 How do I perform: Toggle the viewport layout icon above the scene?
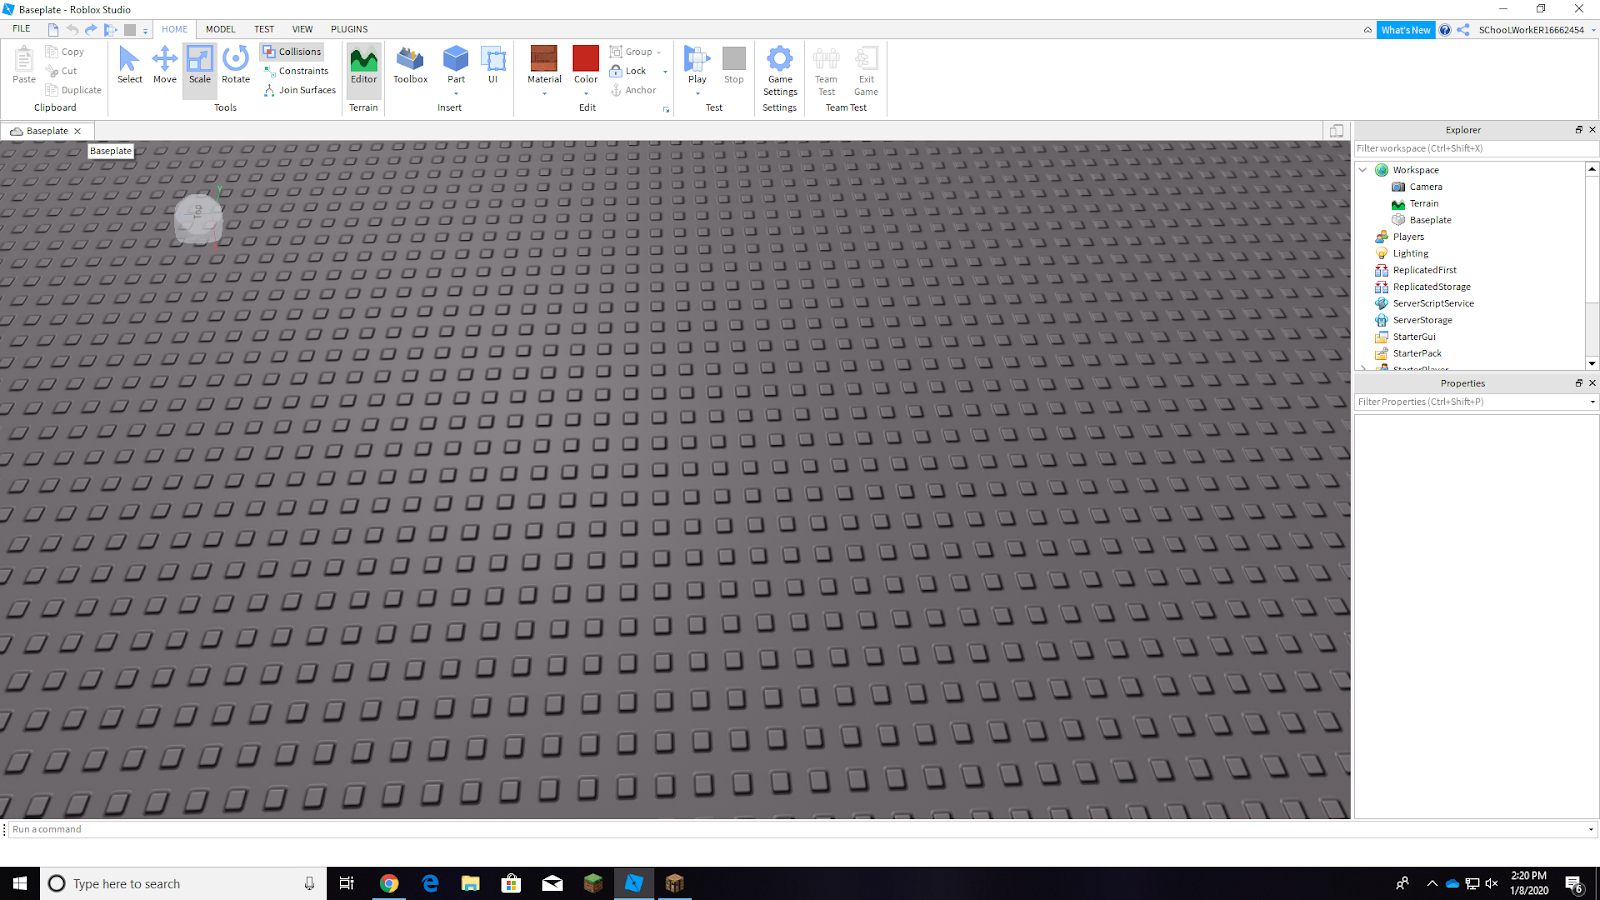tap(1336, 131)
